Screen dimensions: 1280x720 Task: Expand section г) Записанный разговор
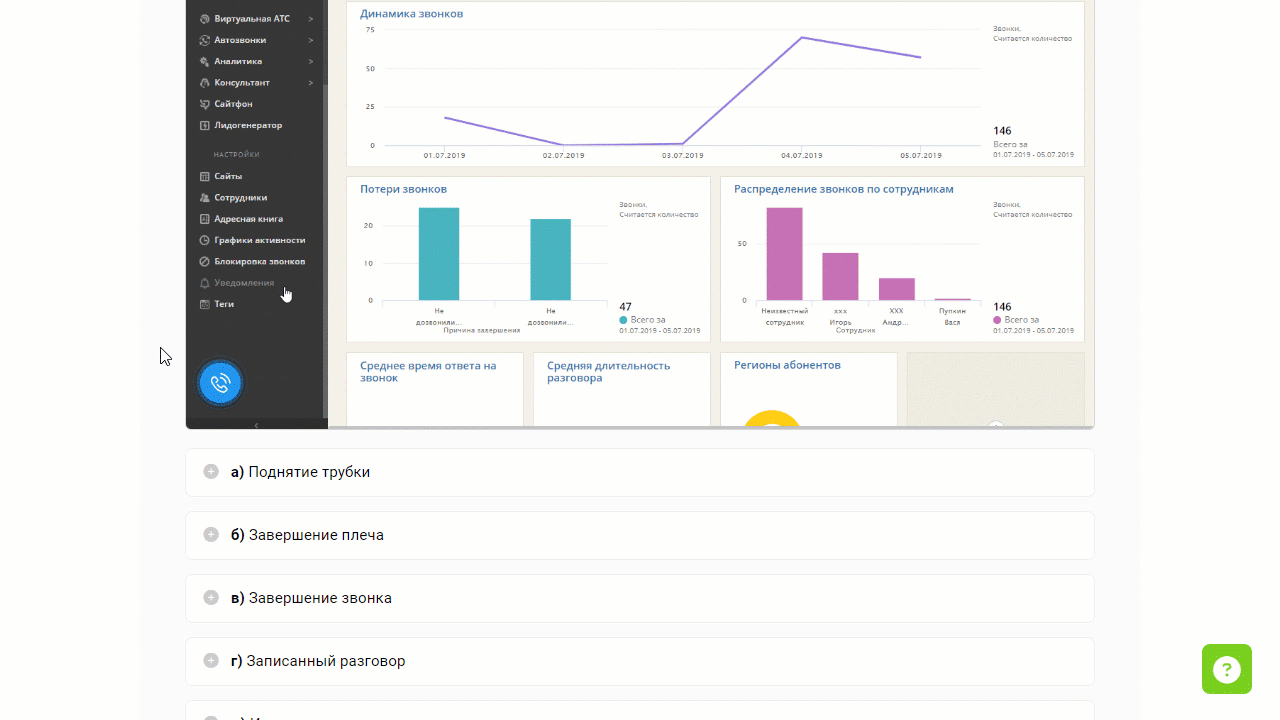[640, 661]
